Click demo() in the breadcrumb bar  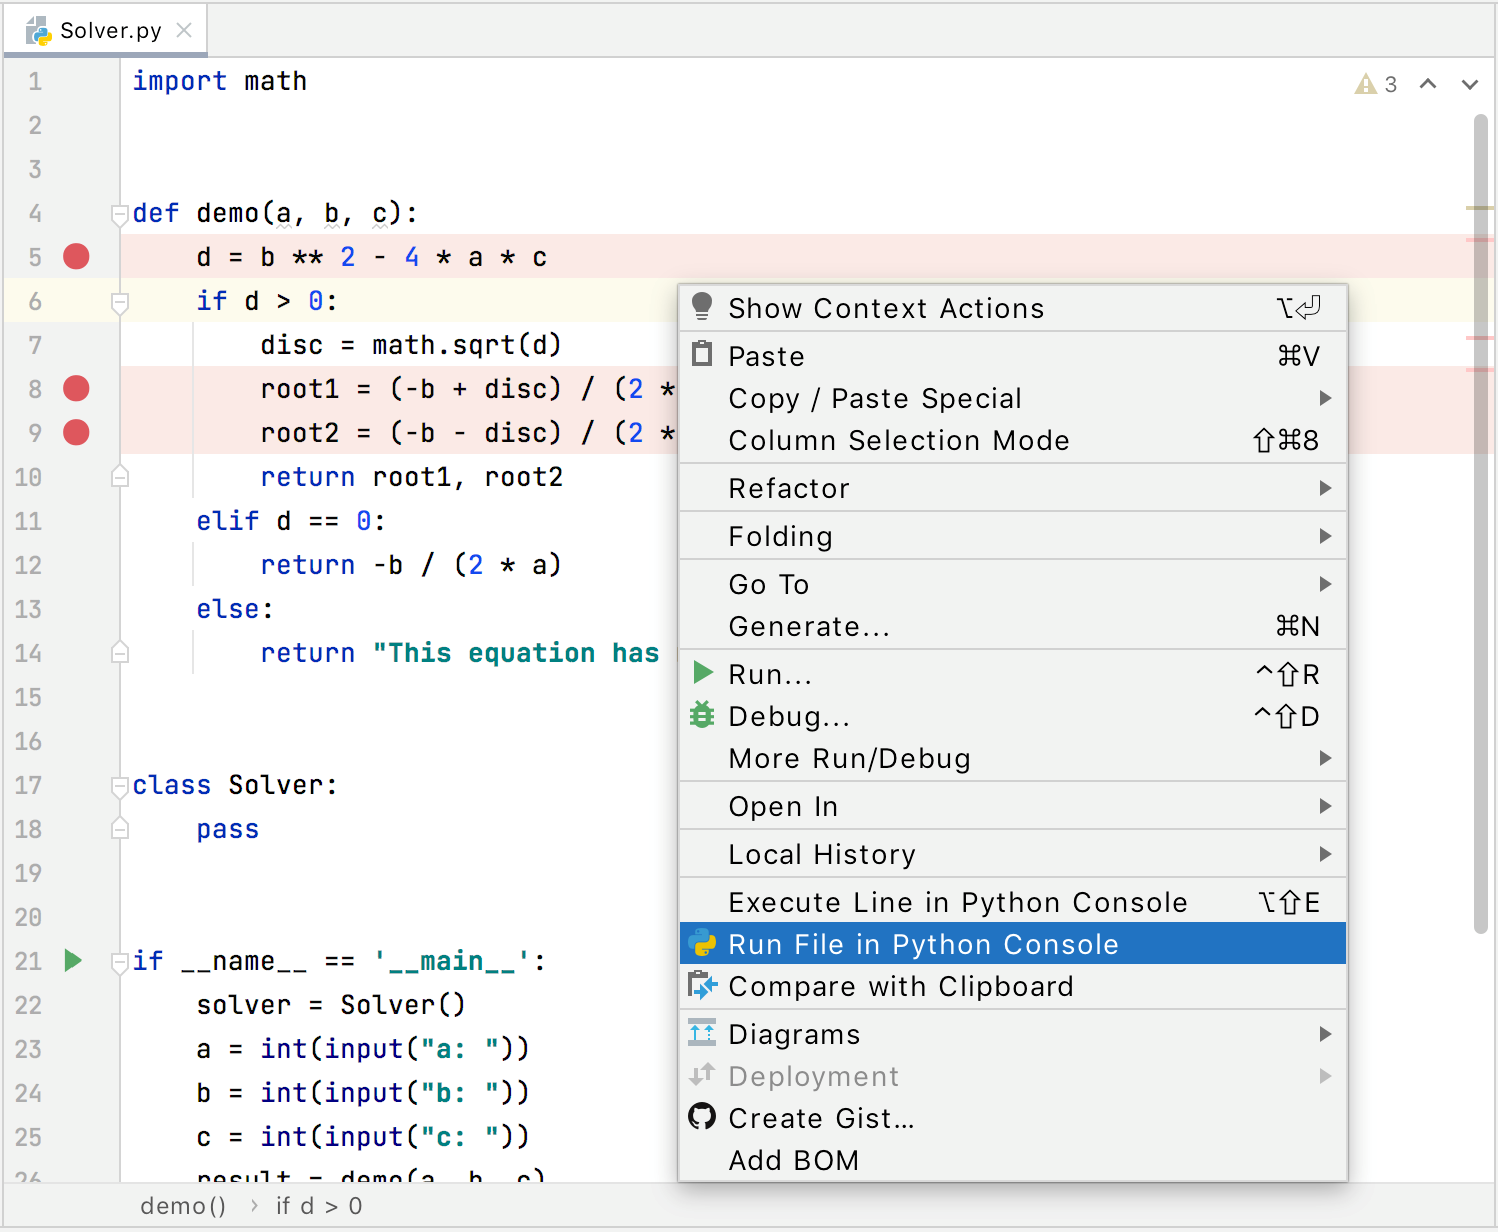184,1206
